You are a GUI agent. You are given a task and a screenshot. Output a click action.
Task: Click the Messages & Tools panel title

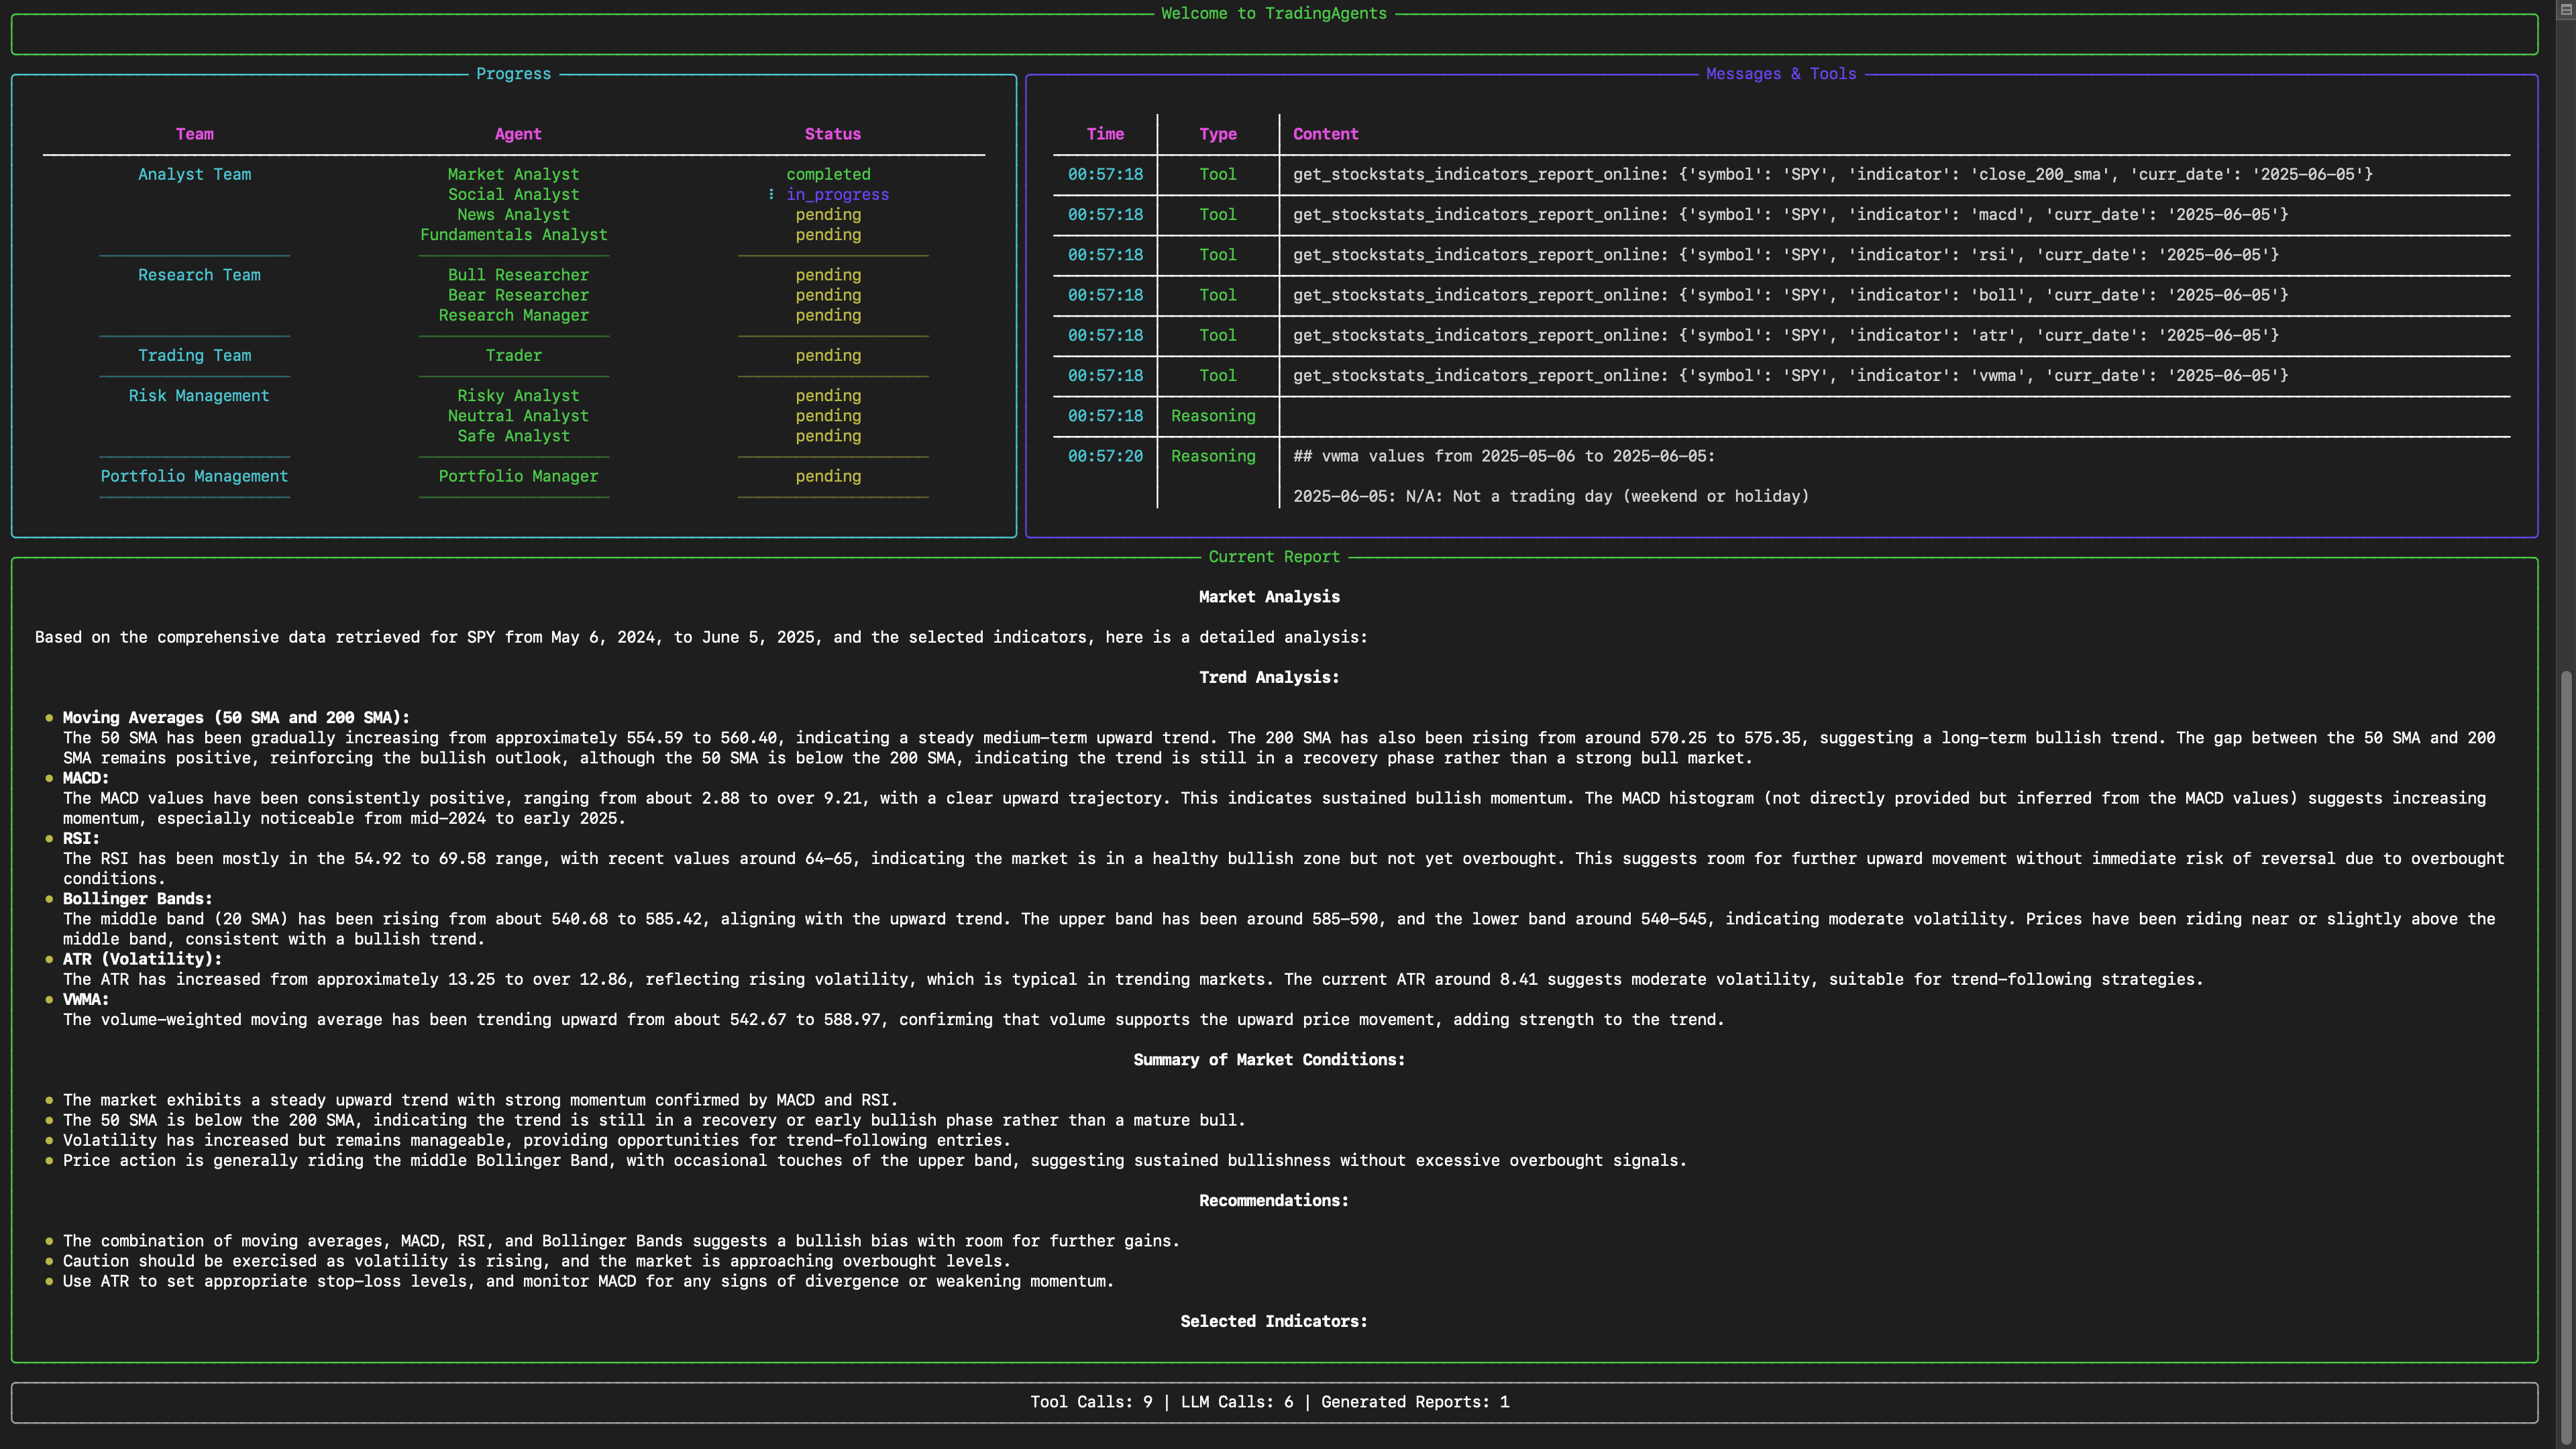point(1780,74)
